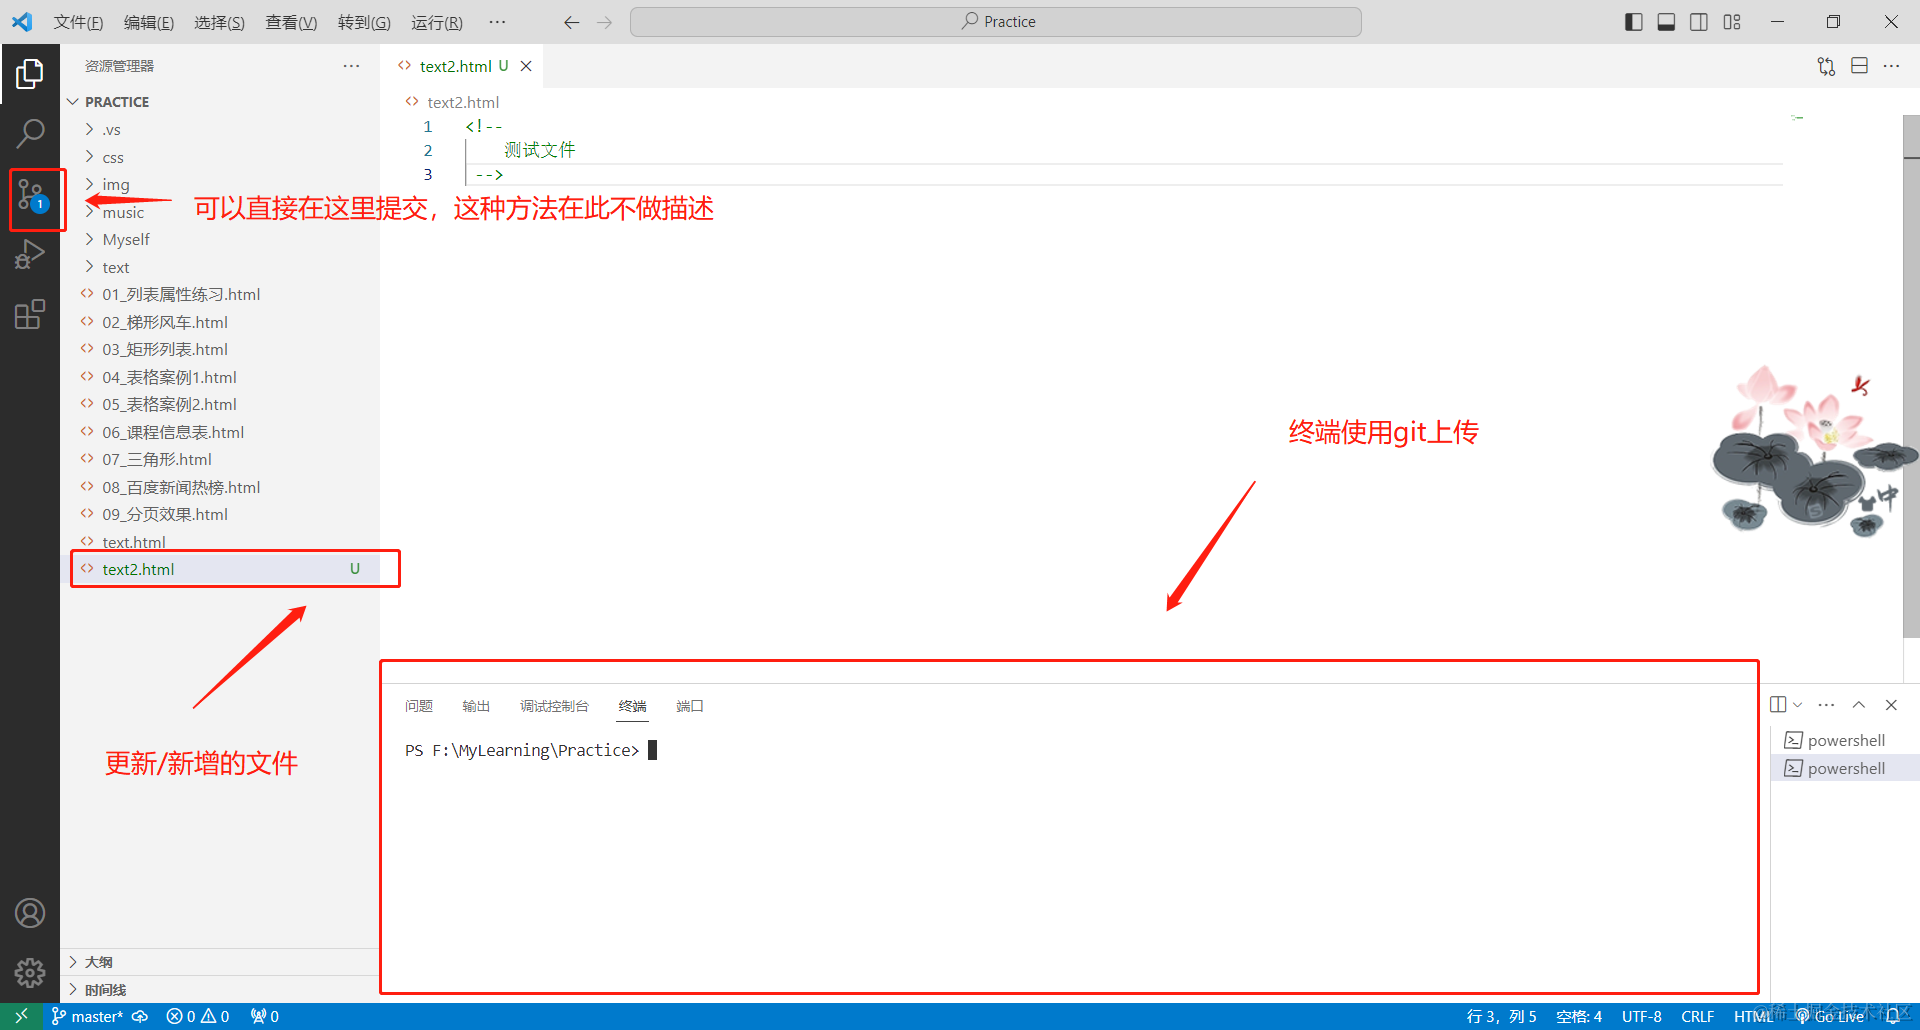Open the Search view in activity bar
Screen dimensions: 1920x1030
click(x=31, y=133)
